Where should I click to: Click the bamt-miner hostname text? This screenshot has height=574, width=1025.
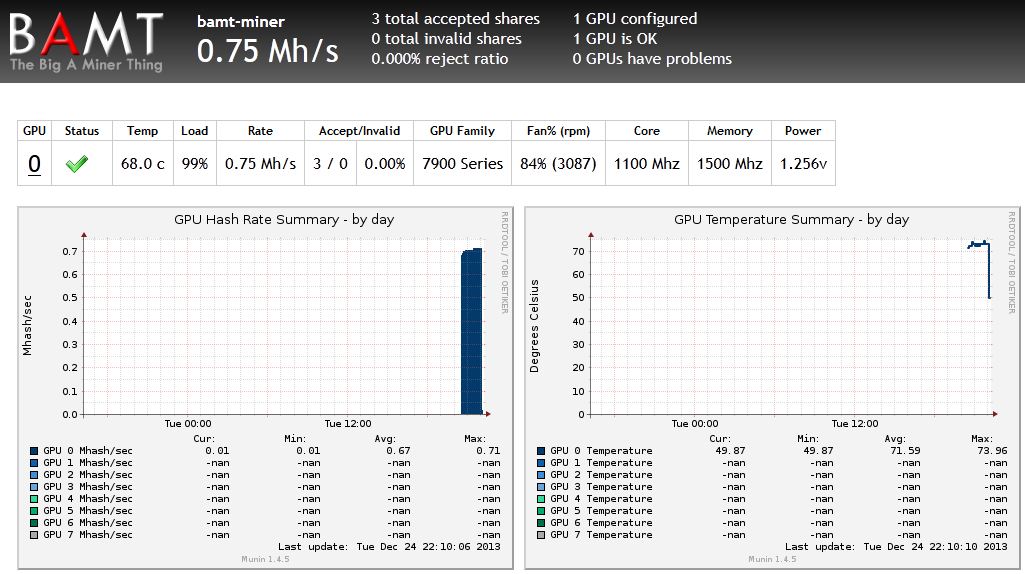coord(241,22)
